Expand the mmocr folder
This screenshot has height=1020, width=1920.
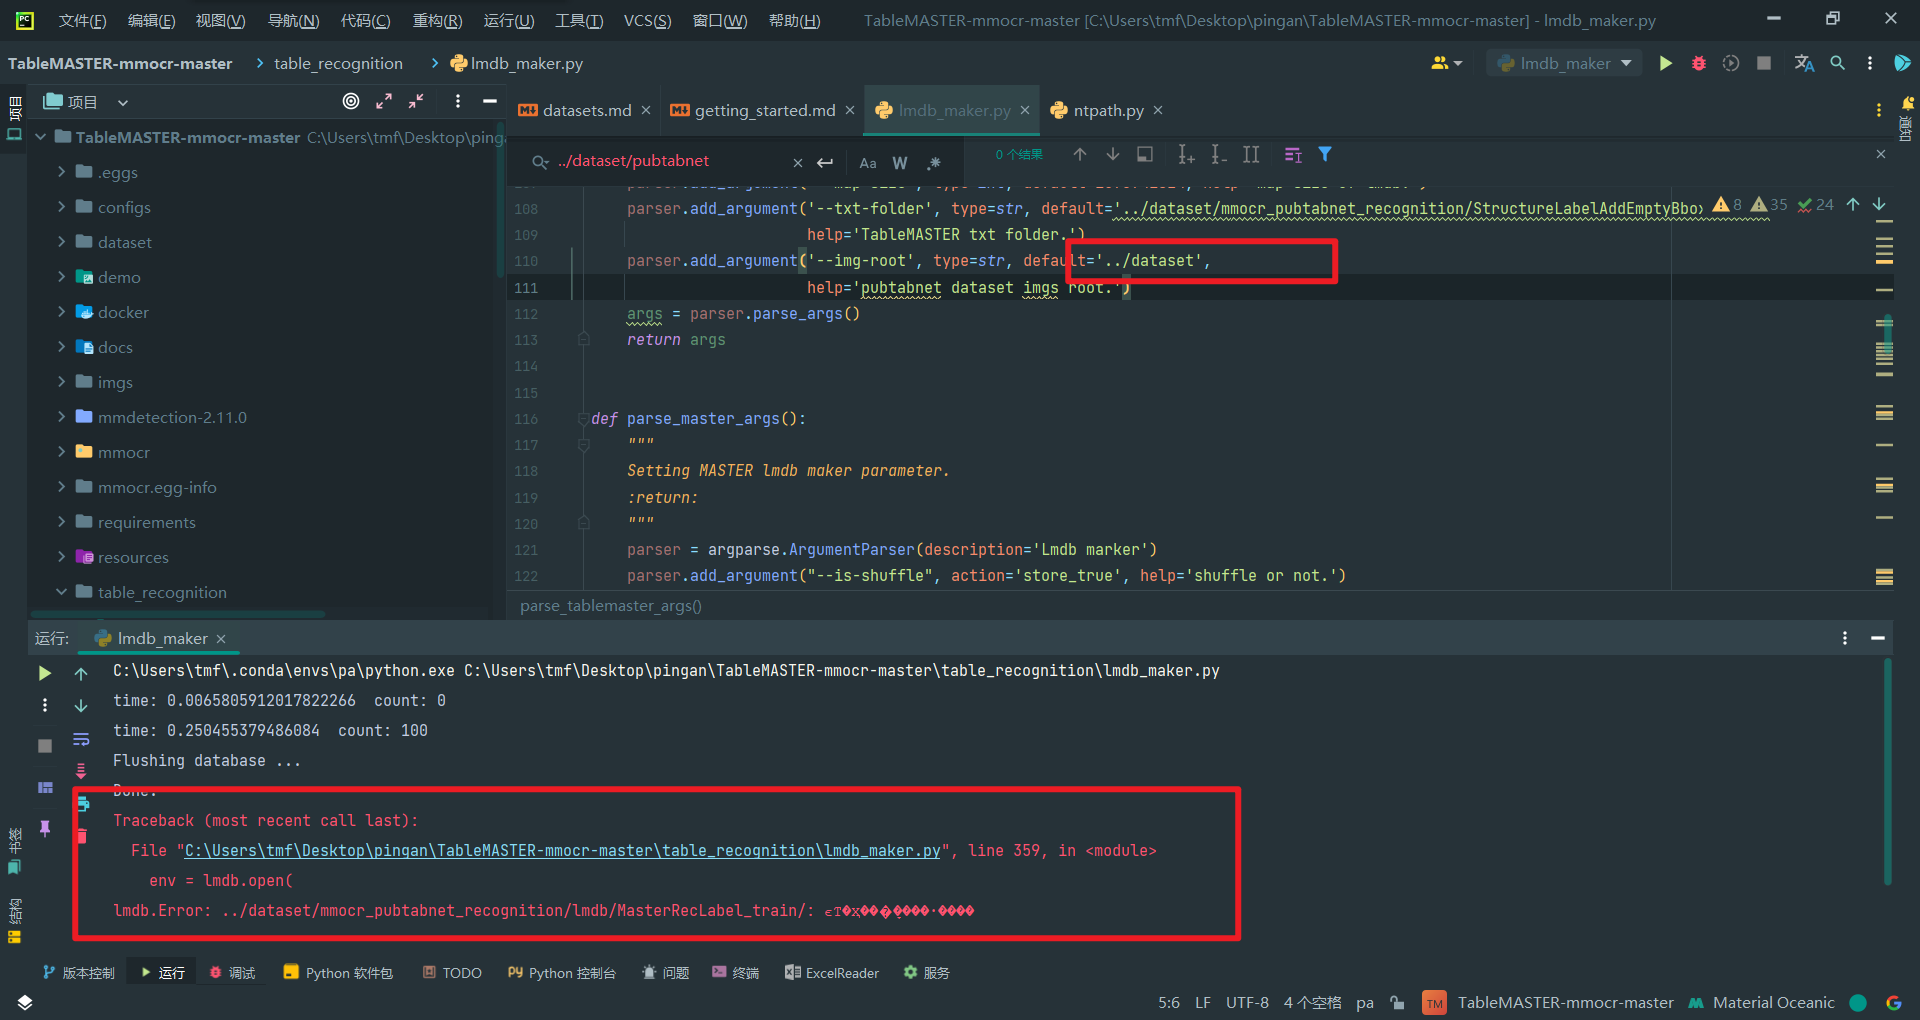(62, 452)
